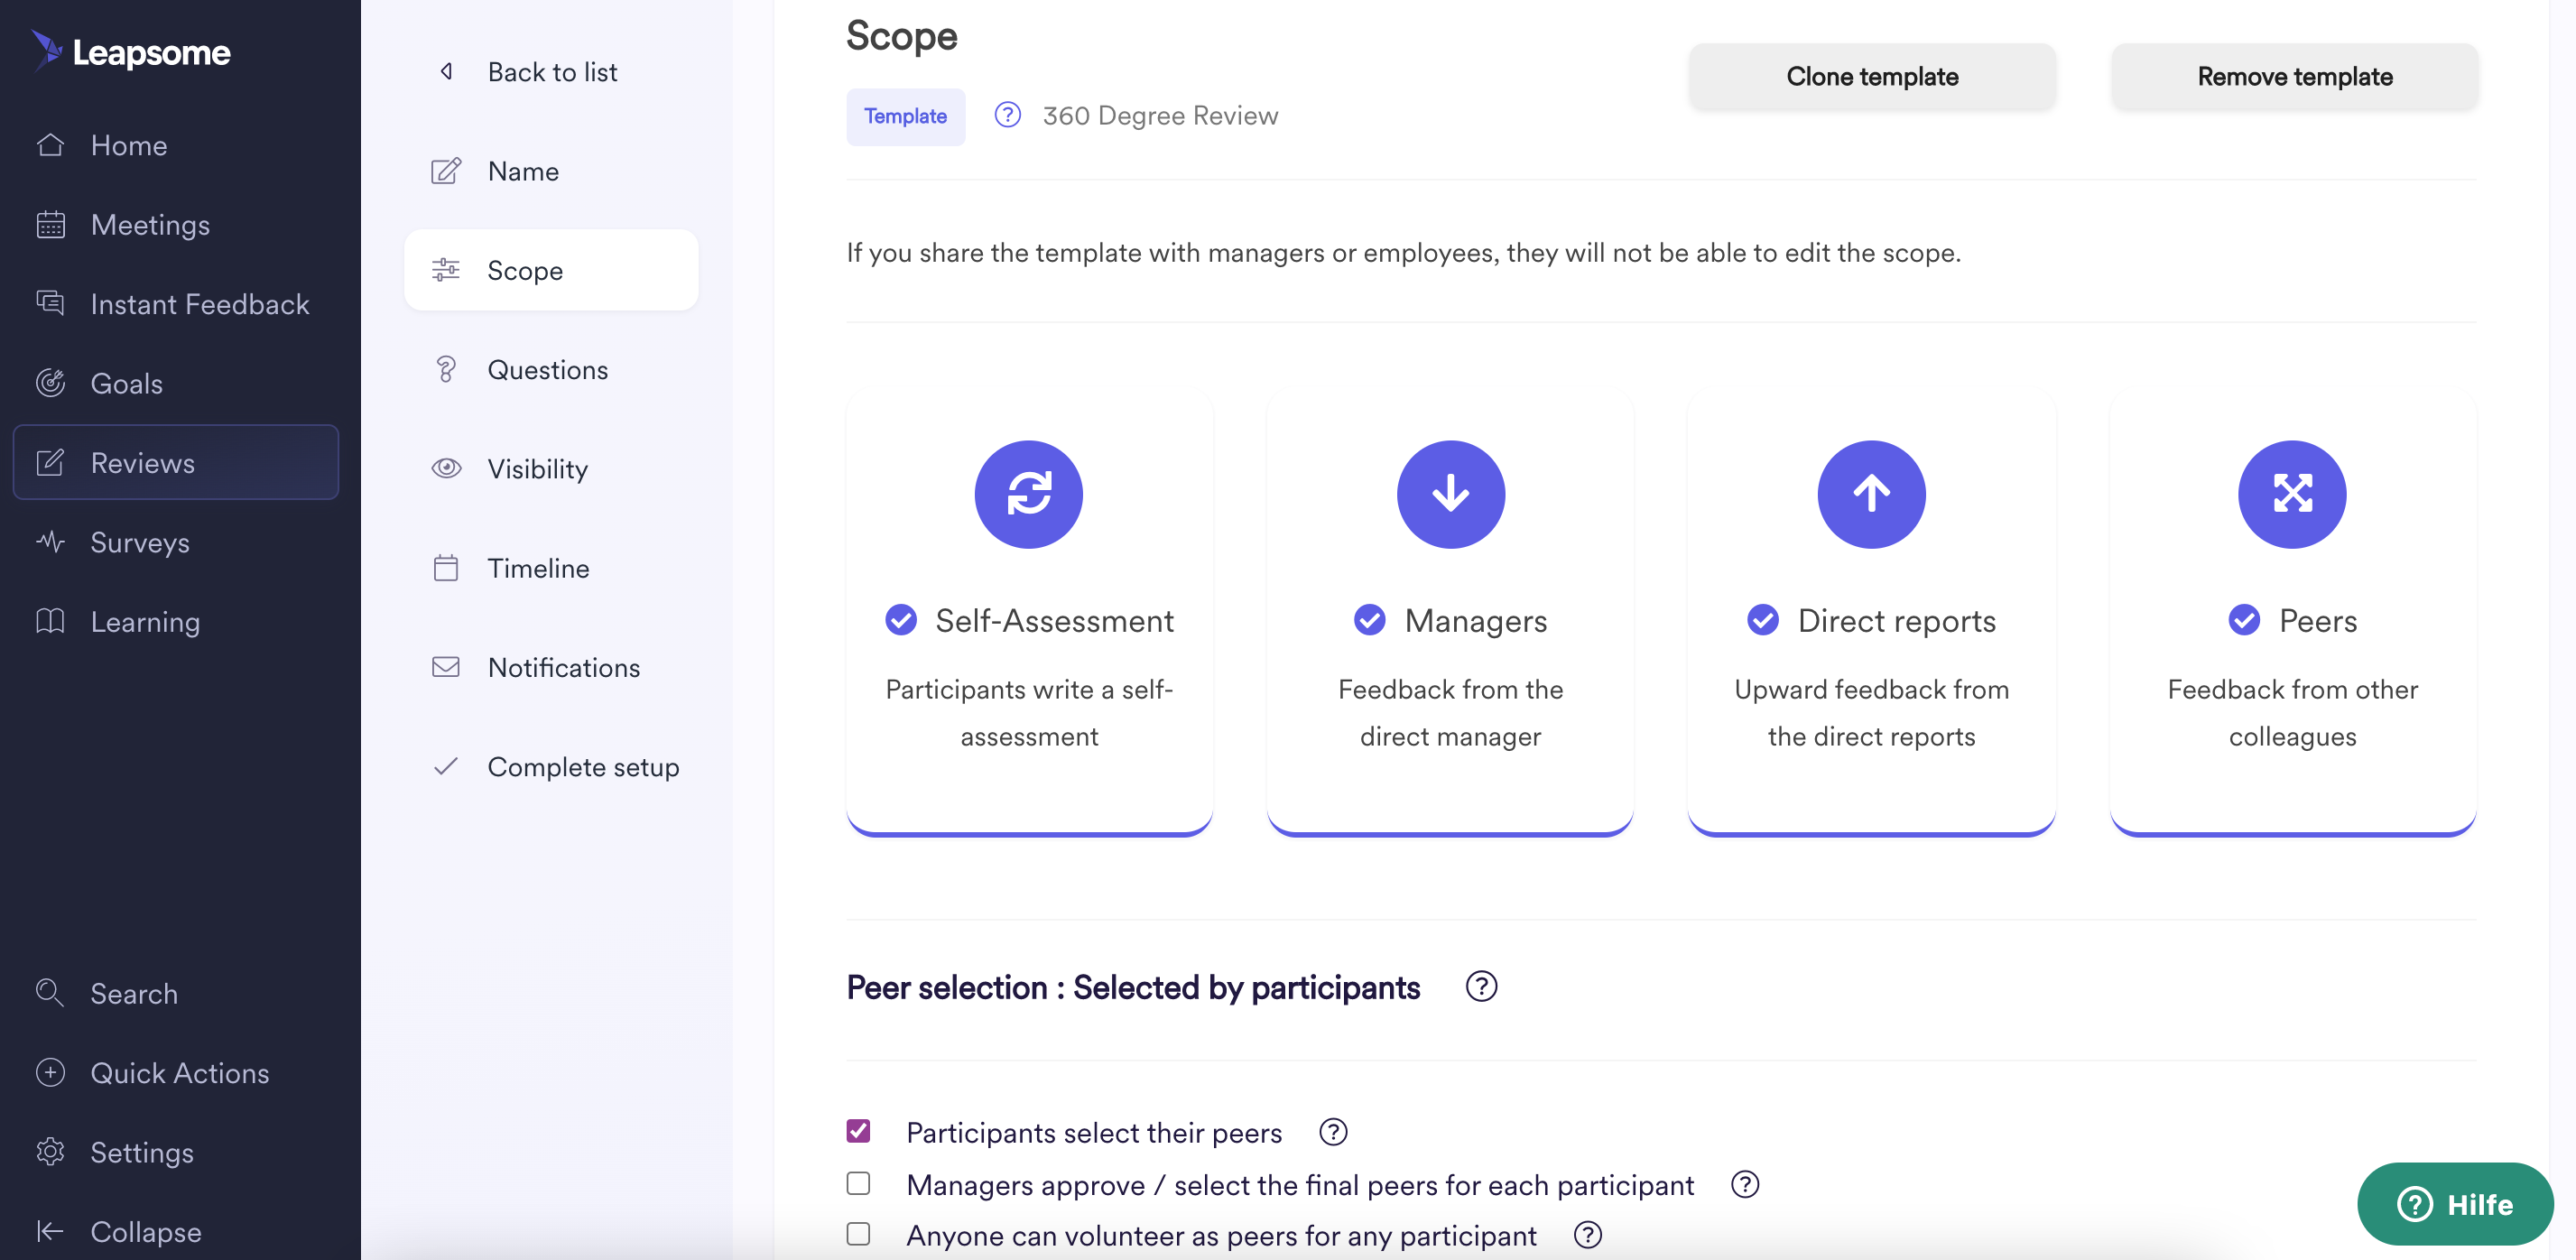Go Back to list

pos(552,72)
